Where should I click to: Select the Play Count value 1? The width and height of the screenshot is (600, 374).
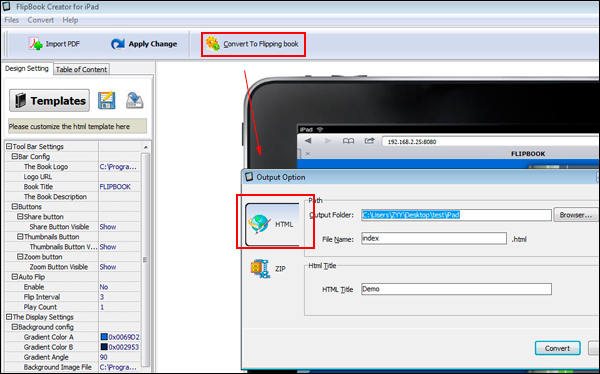[x=102, y=307]
